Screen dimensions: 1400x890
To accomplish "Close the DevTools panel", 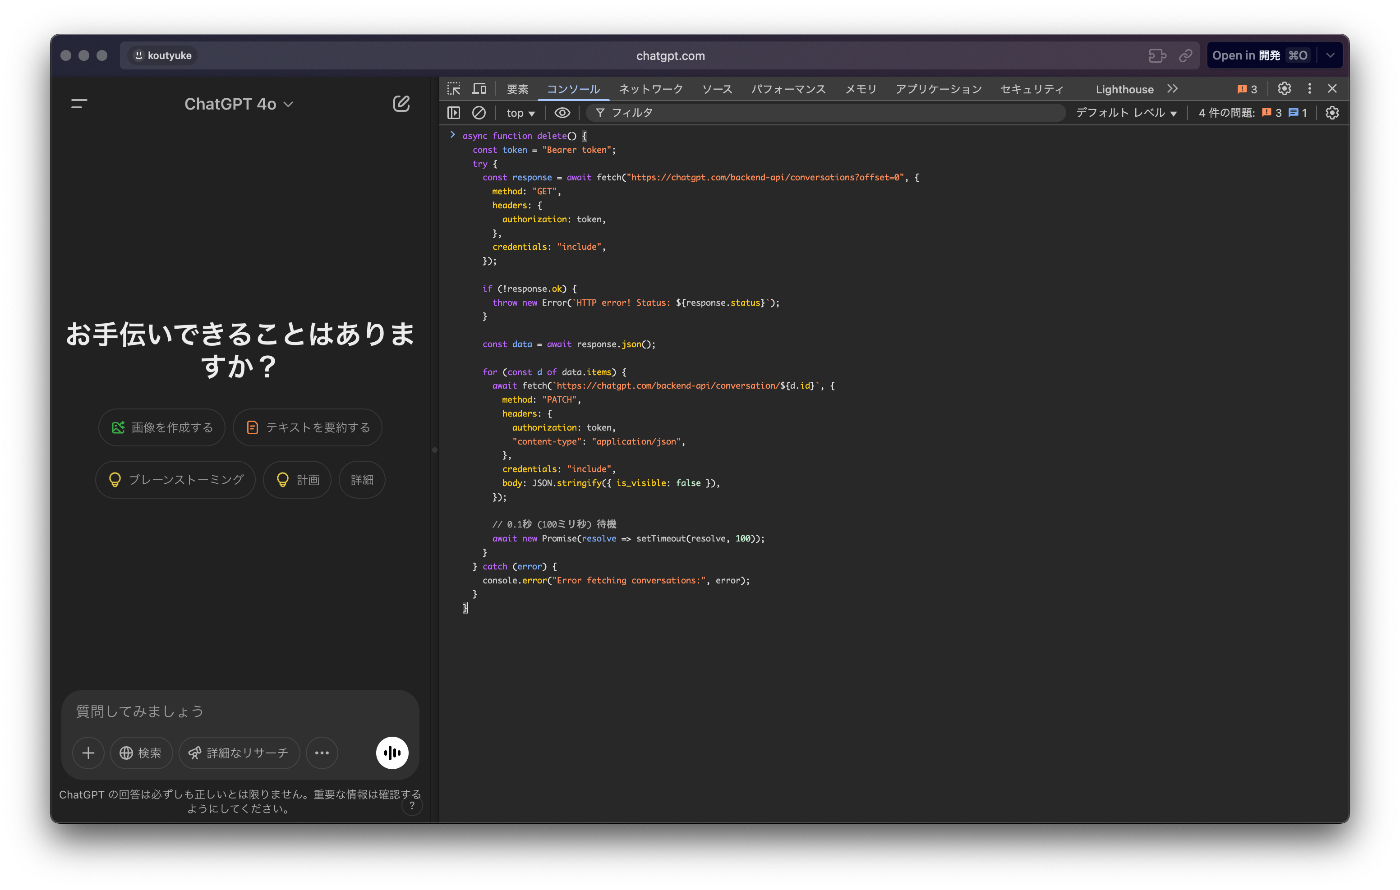I will tap(1332, 89).
